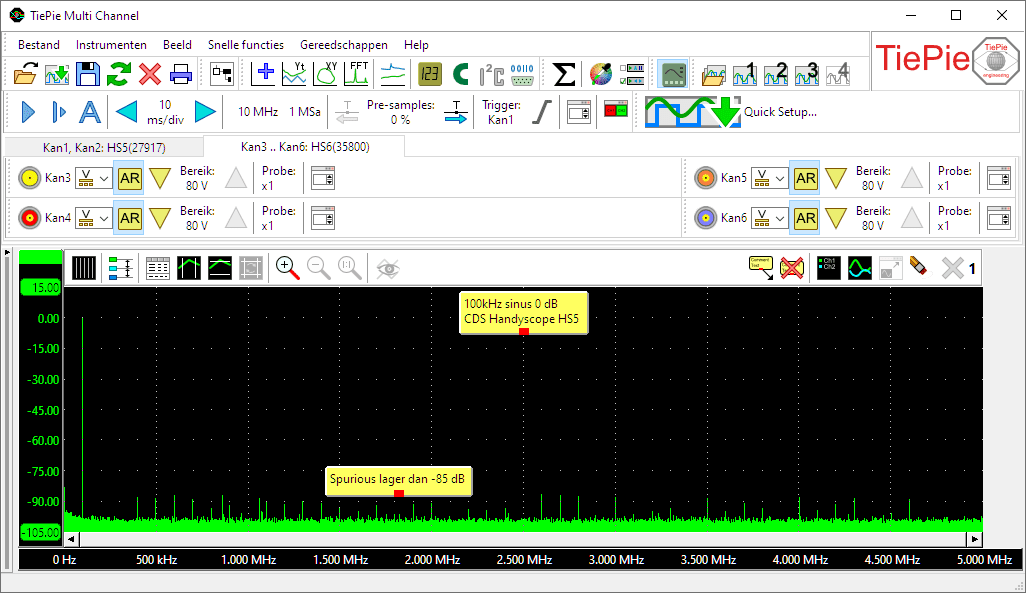Toggle the eye visibility icon in graph toolbar
Screen dimensions: 1026x593
point(387,268)
